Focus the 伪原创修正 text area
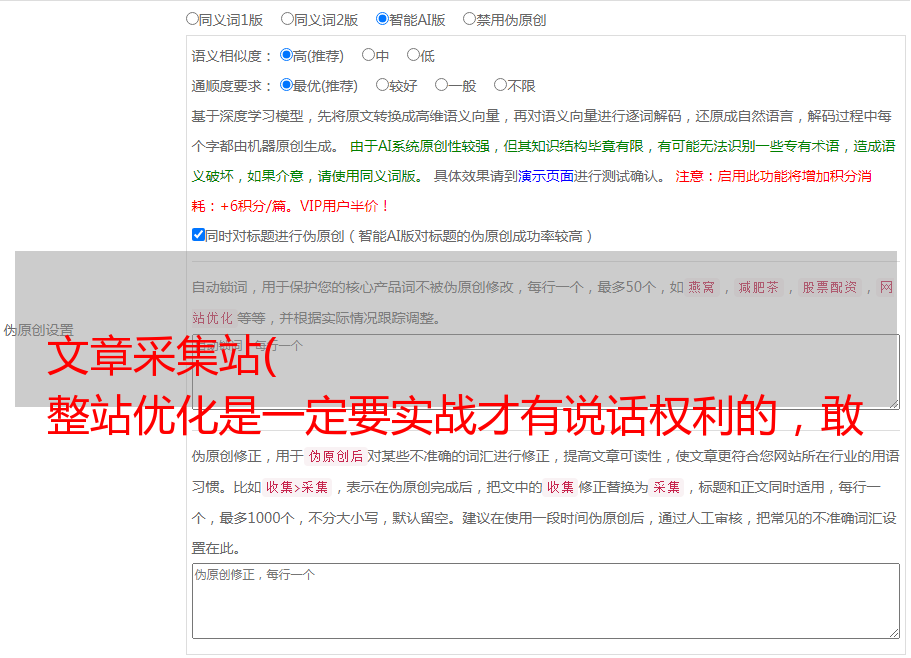Image resolution: width=911 pixels, height=658 pixels. tap(545, 600)
